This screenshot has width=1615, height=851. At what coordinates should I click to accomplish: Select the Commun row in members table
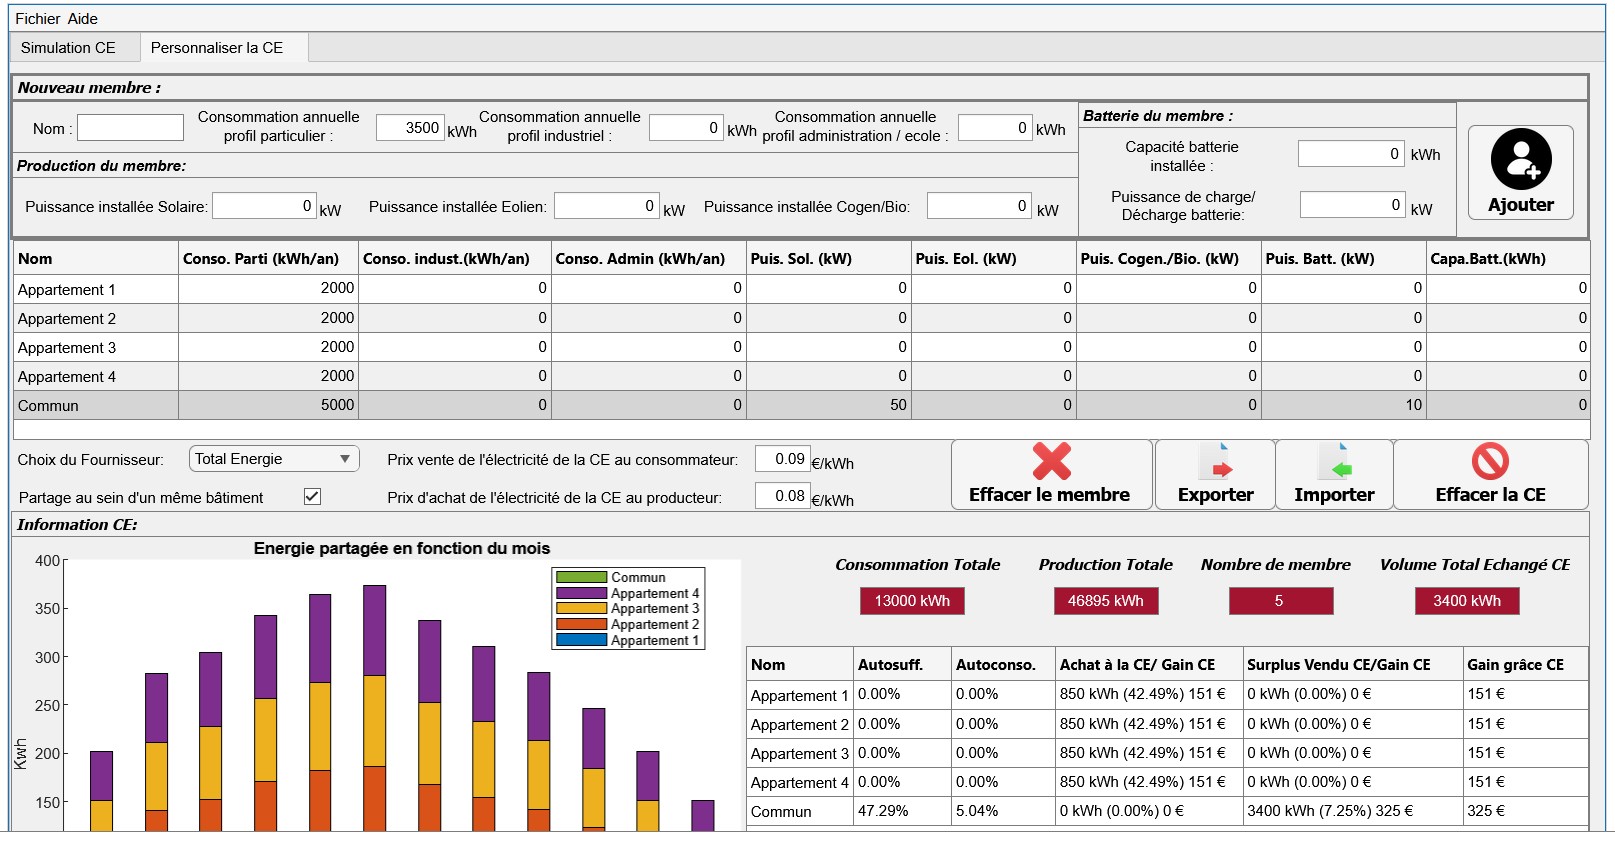click(801, 405)
